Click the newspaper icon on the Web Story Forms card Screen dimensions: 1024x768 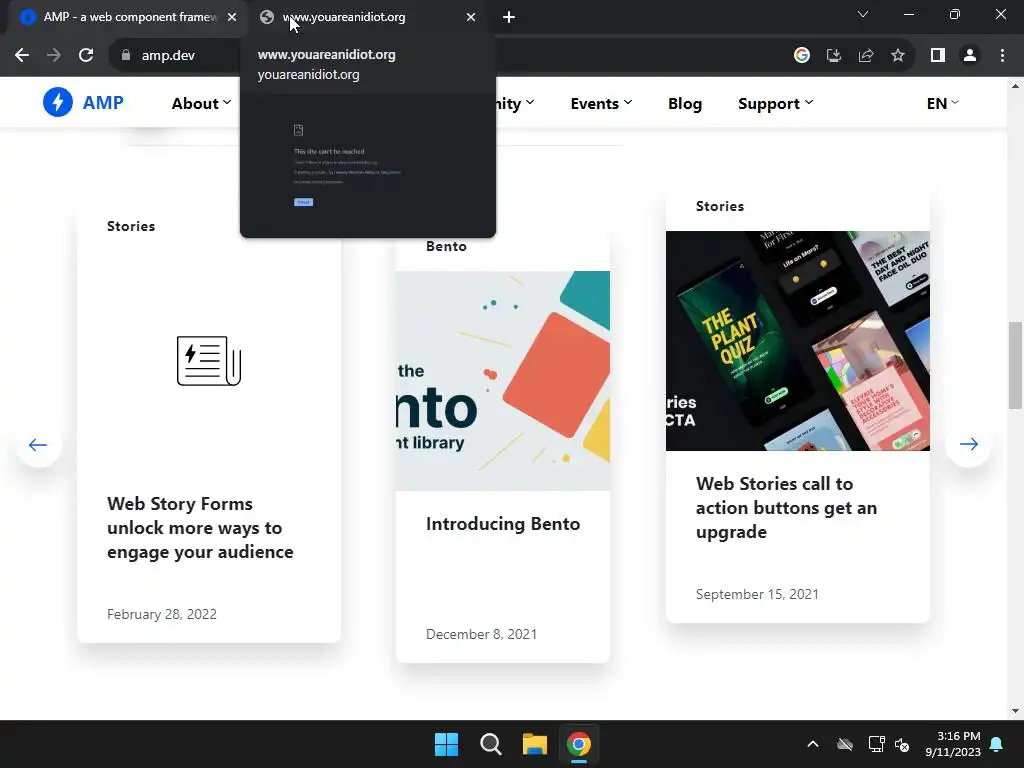(x=209, y=360)
